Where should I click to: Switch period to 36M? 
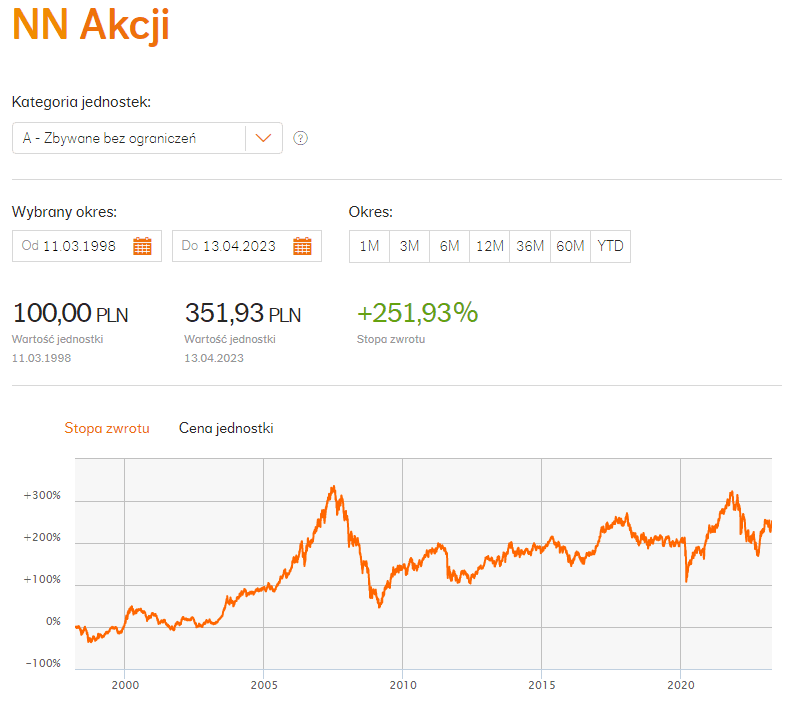point(530,246)
